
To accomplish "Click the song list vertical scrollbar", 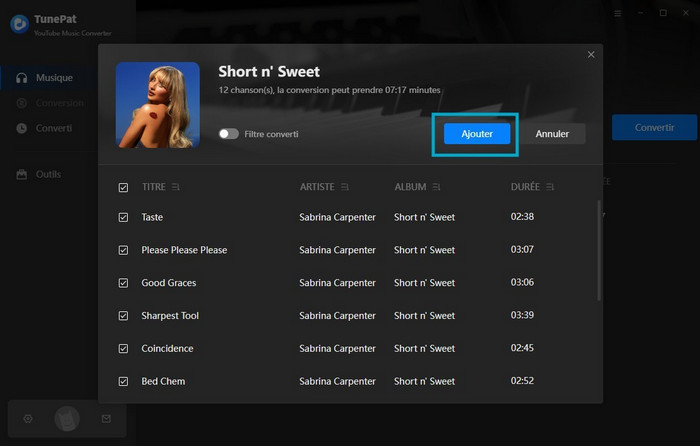I will click(599, 250).
